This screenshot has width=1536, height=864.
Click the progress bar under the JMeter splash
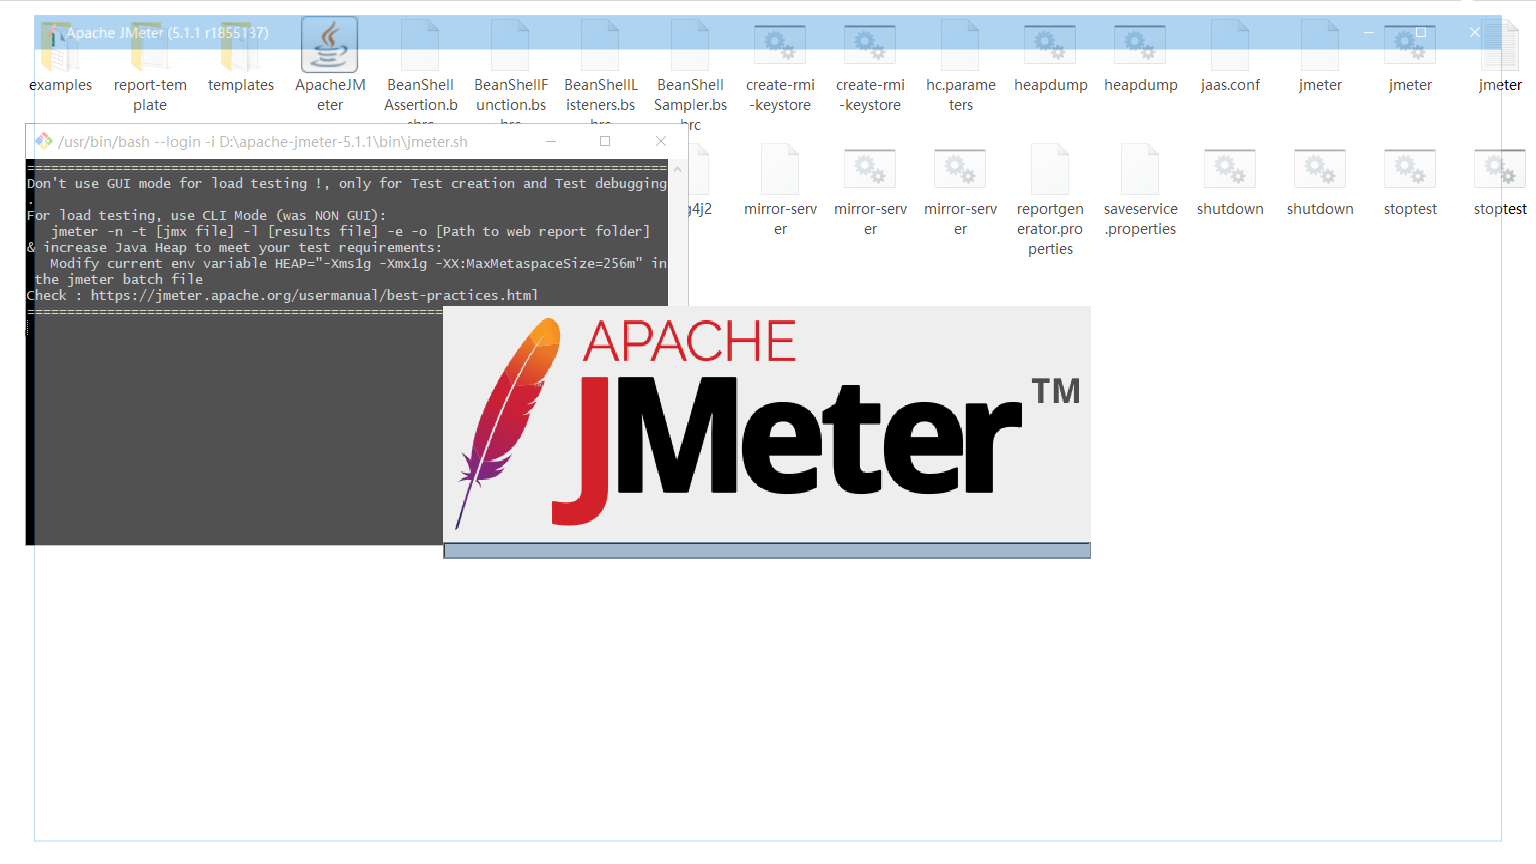tap(767, 550)
